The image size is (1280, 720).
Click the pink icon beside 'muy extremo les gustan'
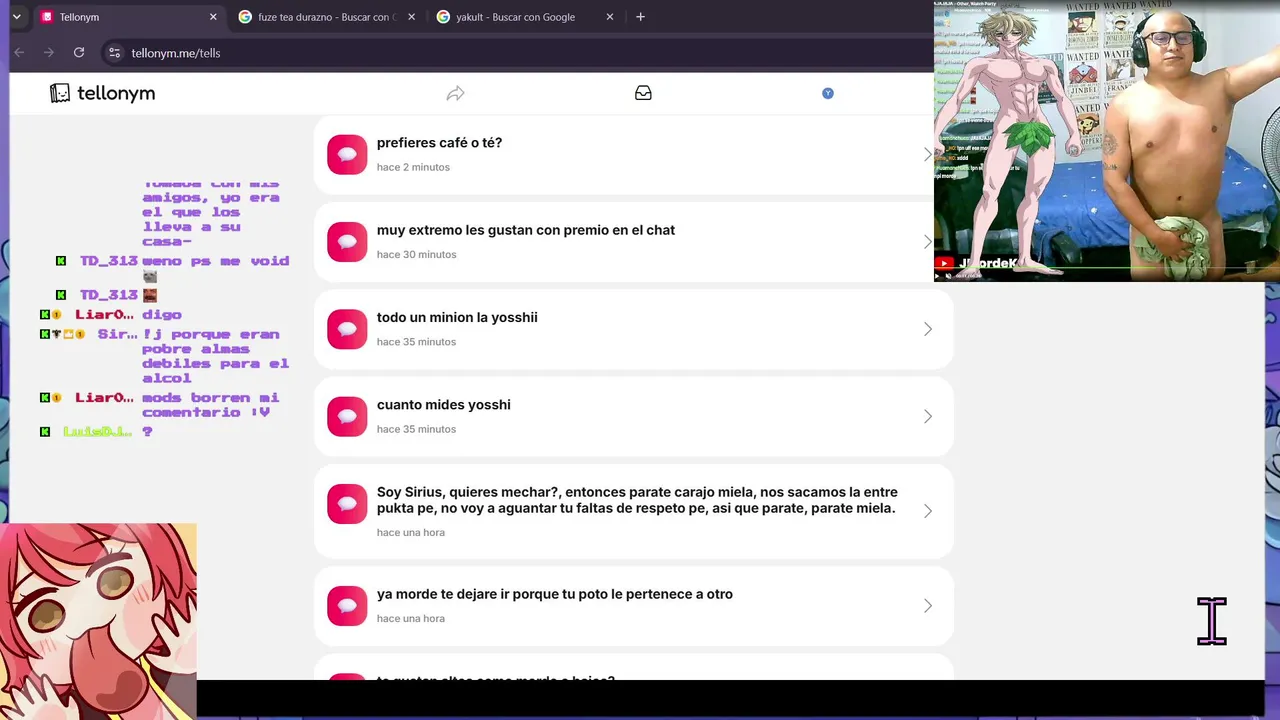(347, 242)
